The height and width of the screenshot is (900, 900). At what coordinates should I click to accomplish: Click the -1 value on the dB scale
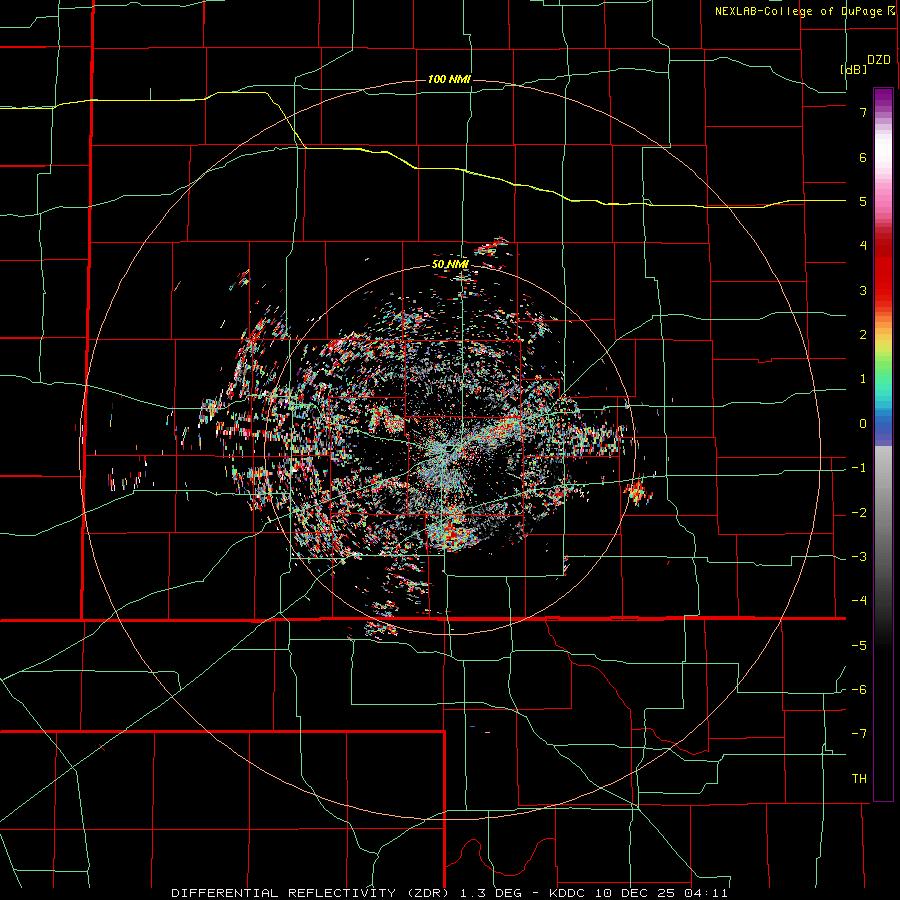[x=859, y=468]
